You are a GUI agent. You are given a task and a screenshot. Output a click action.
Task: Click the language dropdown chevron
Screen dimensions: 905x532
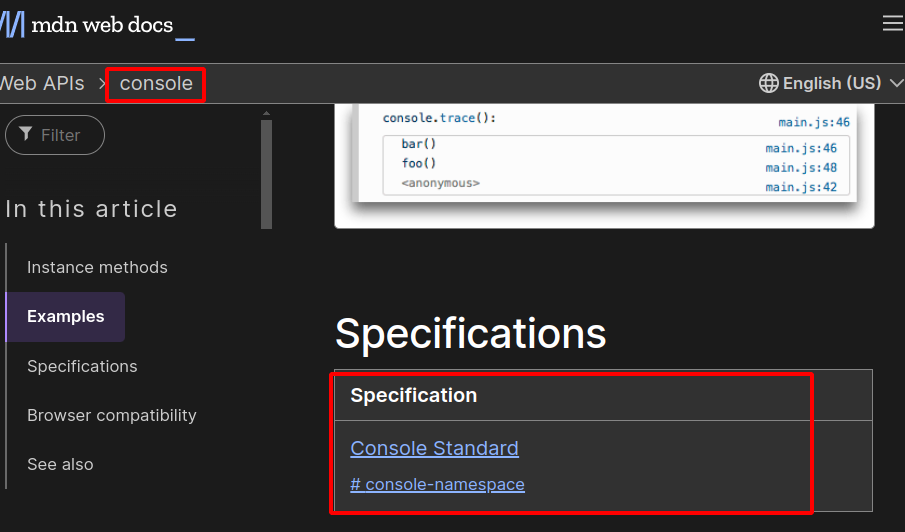coord(896,83)
